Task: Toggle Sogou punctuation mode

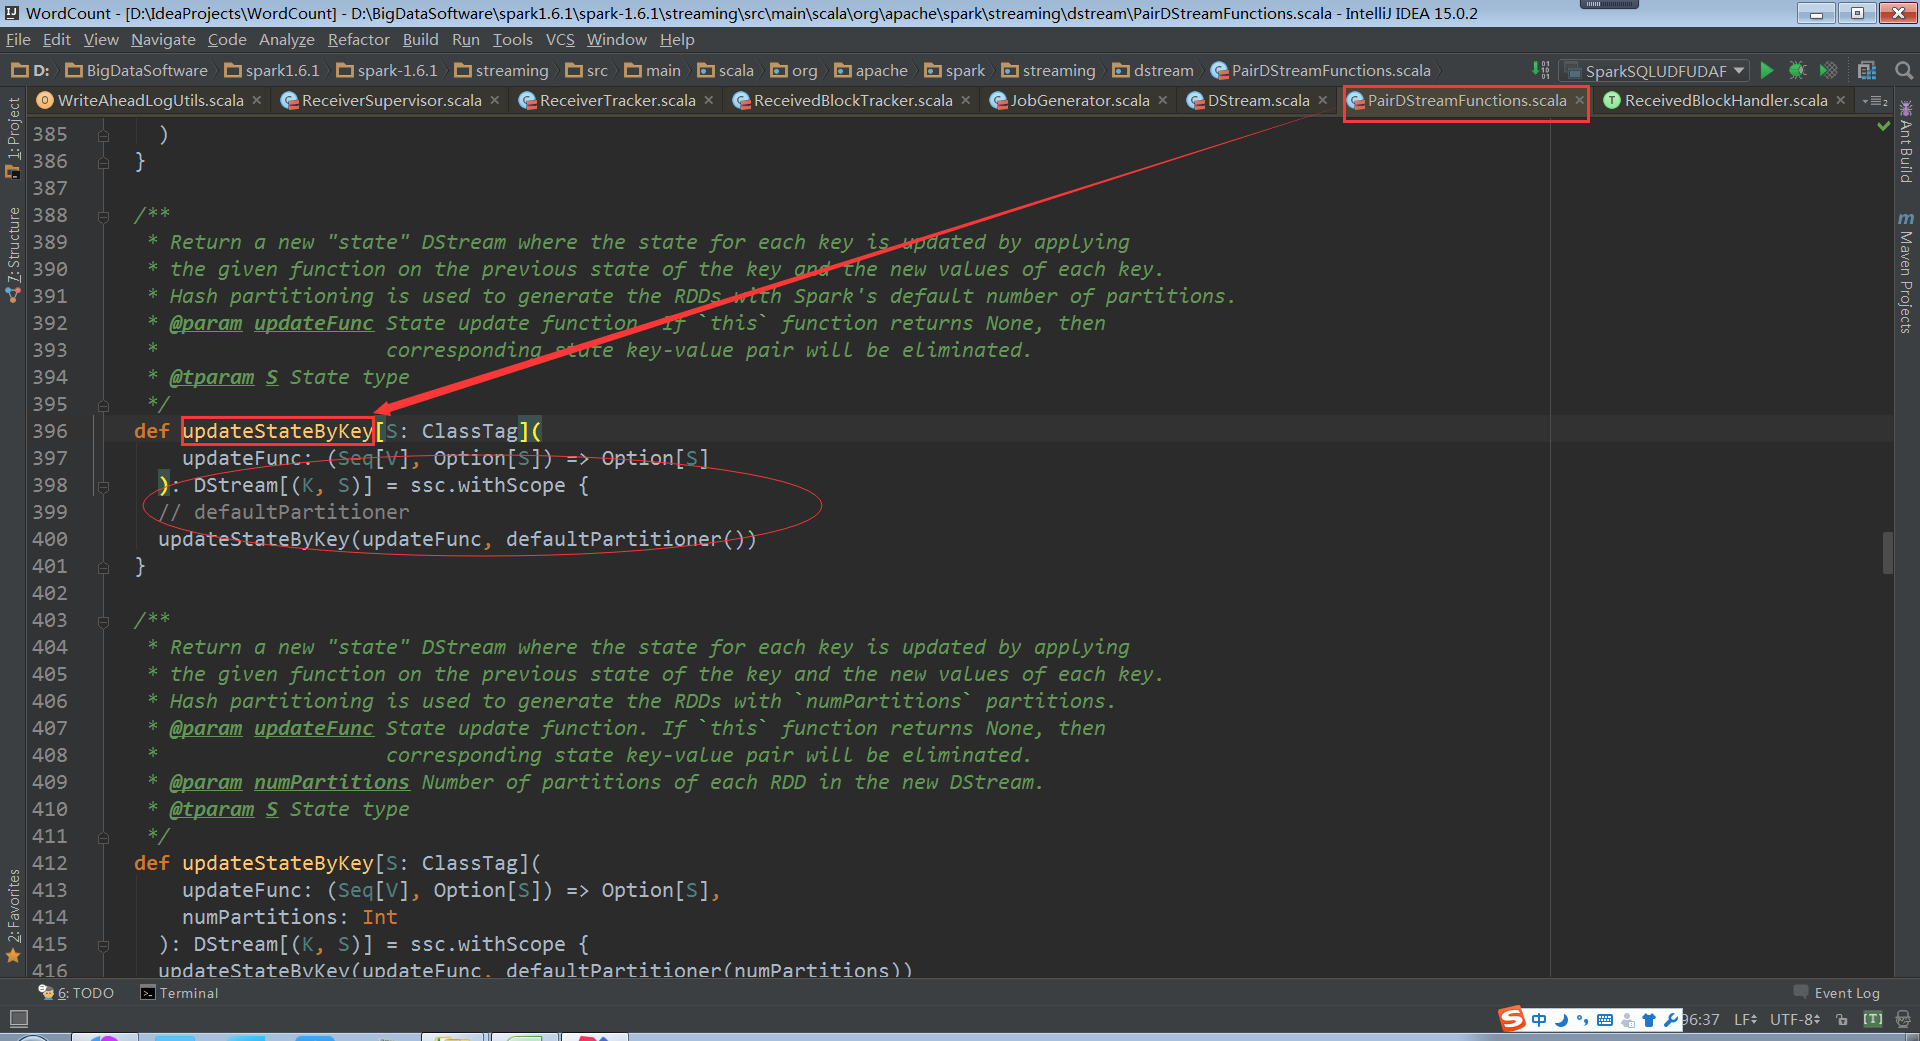Action: 1582,1020
